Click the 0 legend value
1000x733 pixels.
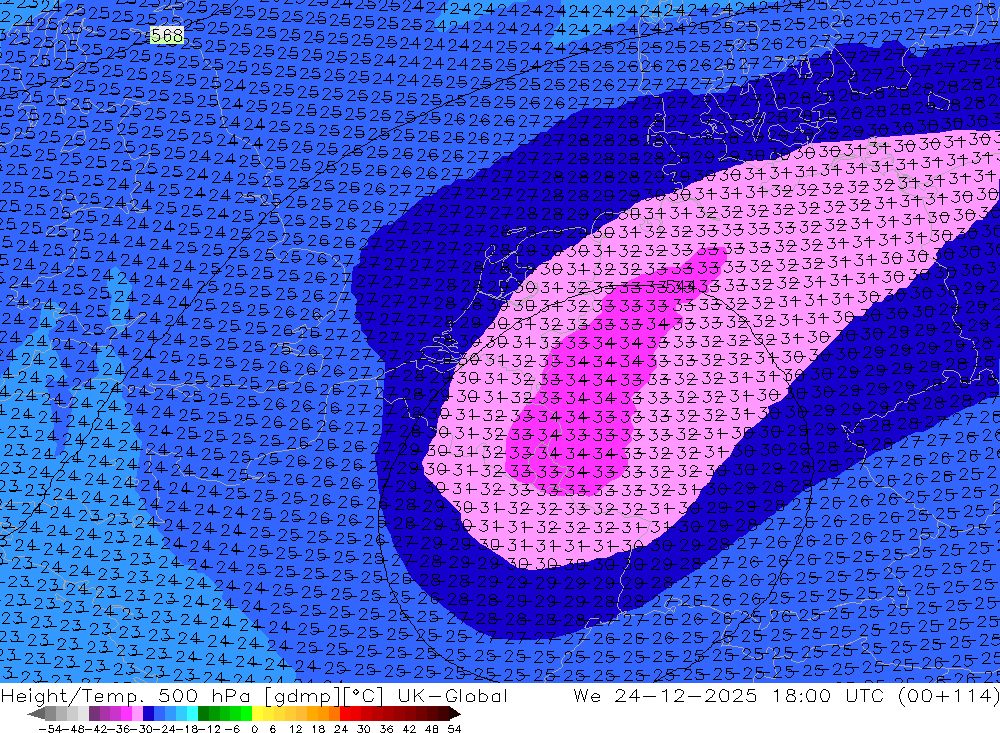coord(254,729)
